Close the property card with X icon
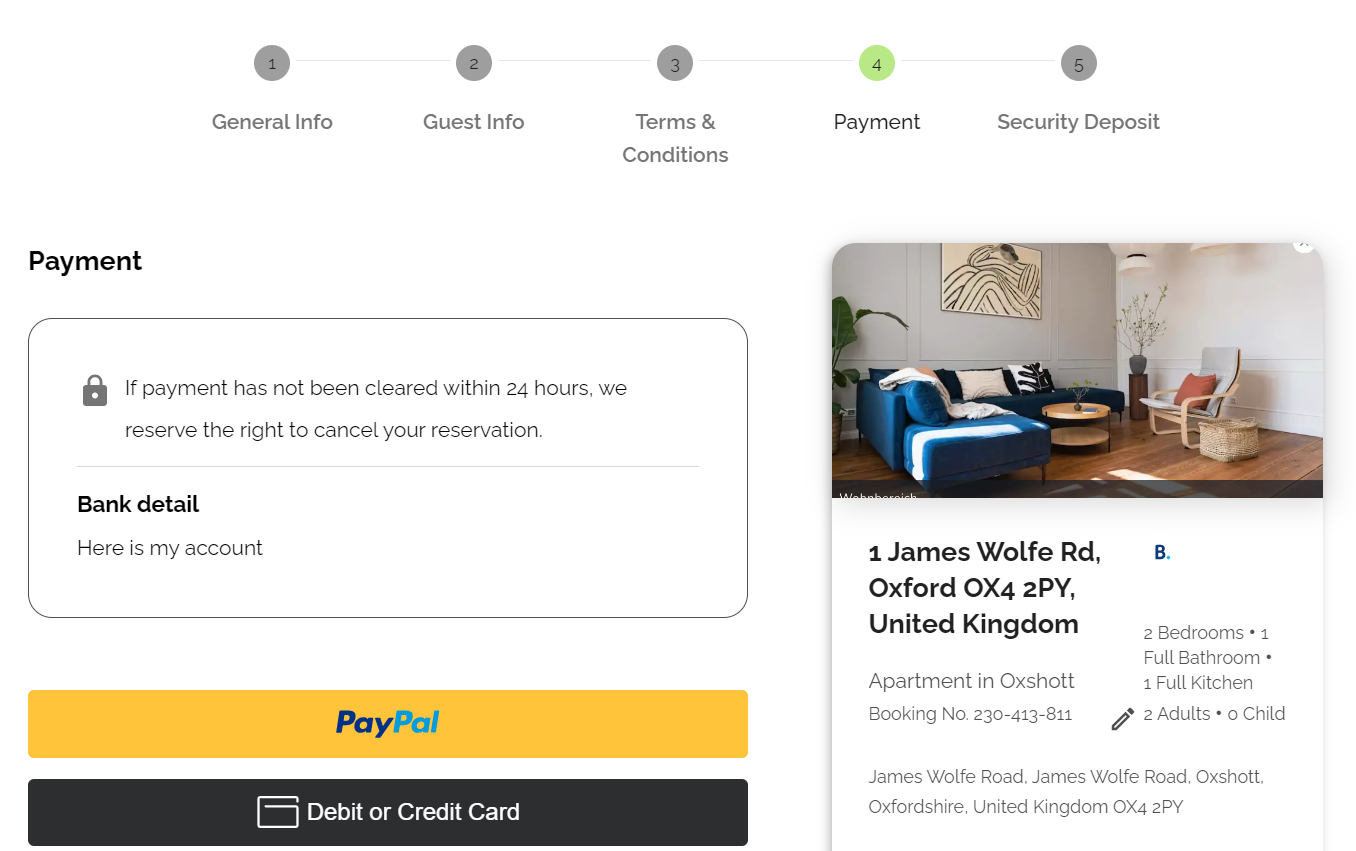Image resolution: width=1356 pixels, height=851 pixels. coord(1302,244)
